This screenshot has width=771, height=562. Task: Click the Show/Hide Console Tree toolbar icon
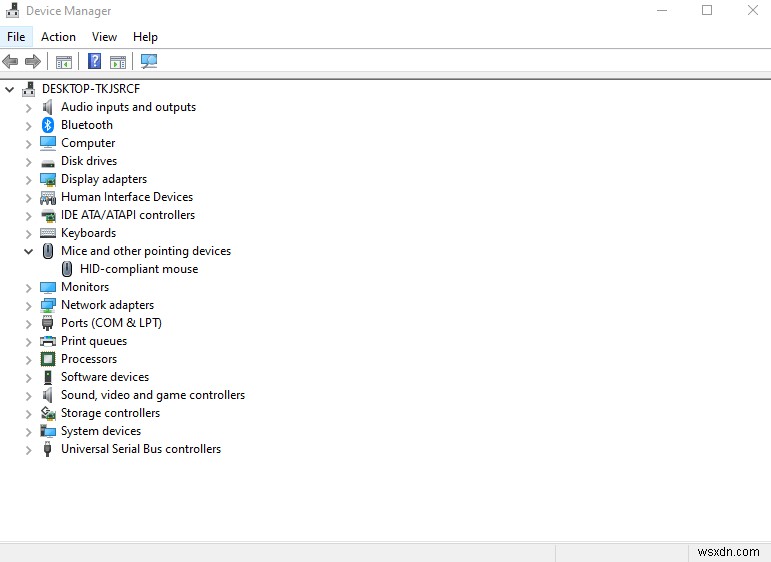coord(63,62)
